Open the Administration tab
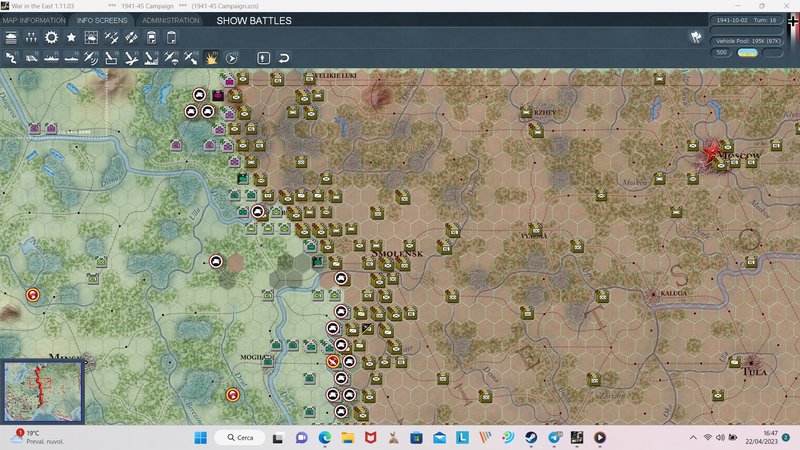 [x=170, y=20]
